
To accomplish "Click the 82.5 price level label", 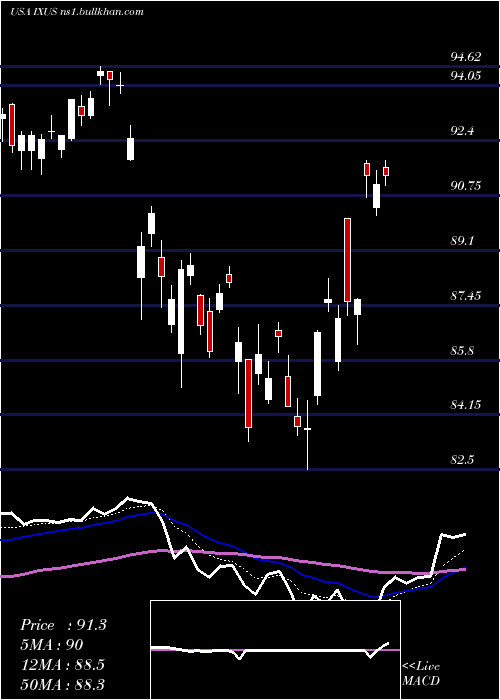I will [462, 460].
